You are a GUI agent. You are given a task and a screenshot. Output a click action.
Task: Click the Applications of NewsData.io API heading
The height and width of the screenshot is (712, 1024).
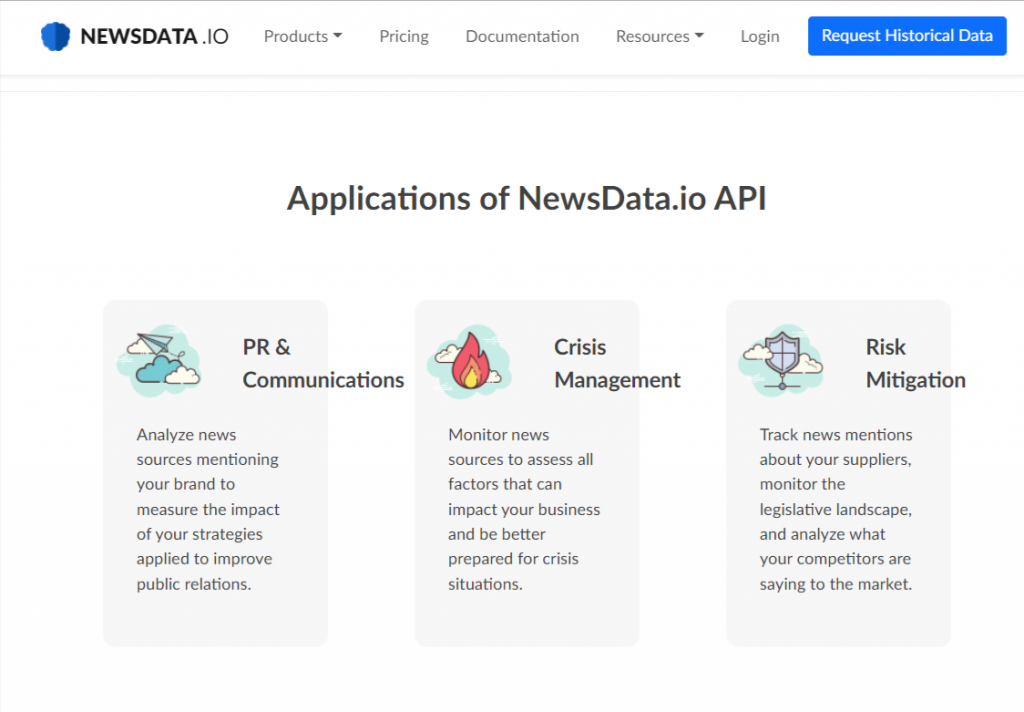click(x=526, y=199)
